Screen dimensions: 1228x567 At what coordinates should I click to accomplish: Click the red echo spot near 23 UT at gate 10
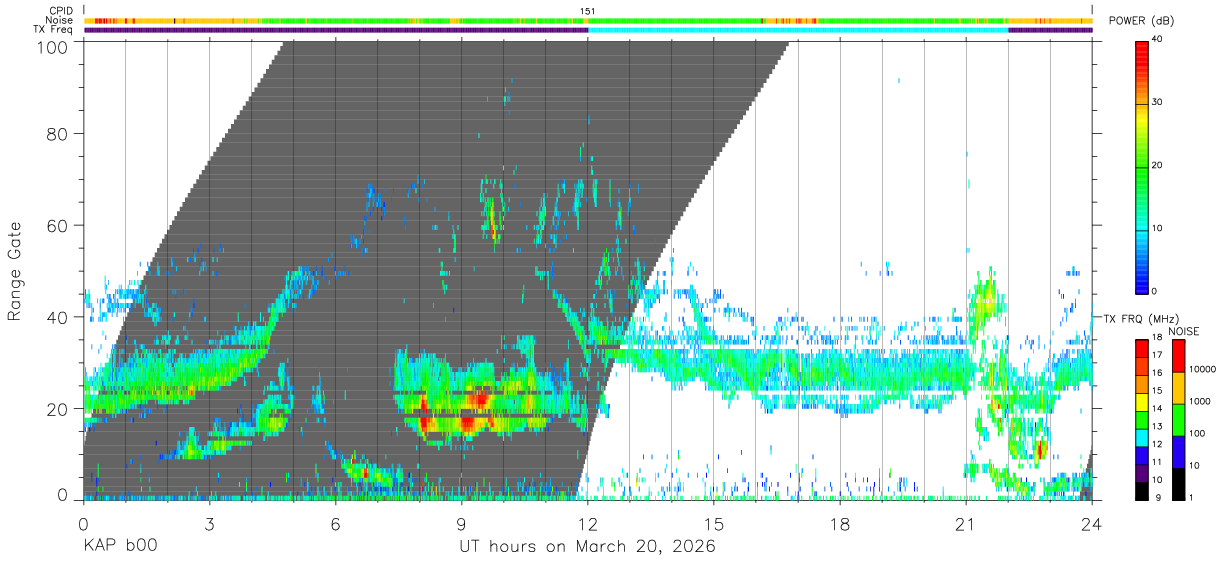(x=1041, y=449)
